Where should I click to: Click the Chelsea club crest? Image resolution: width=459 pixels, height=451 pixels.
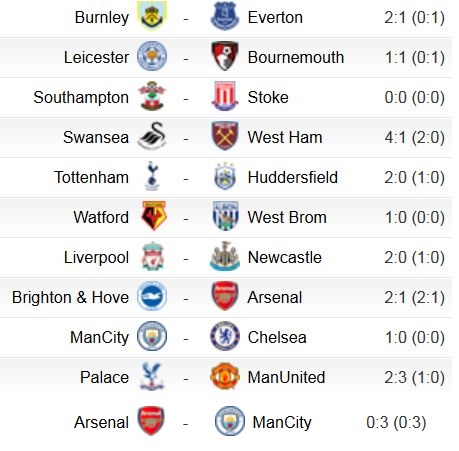point(225,336)
